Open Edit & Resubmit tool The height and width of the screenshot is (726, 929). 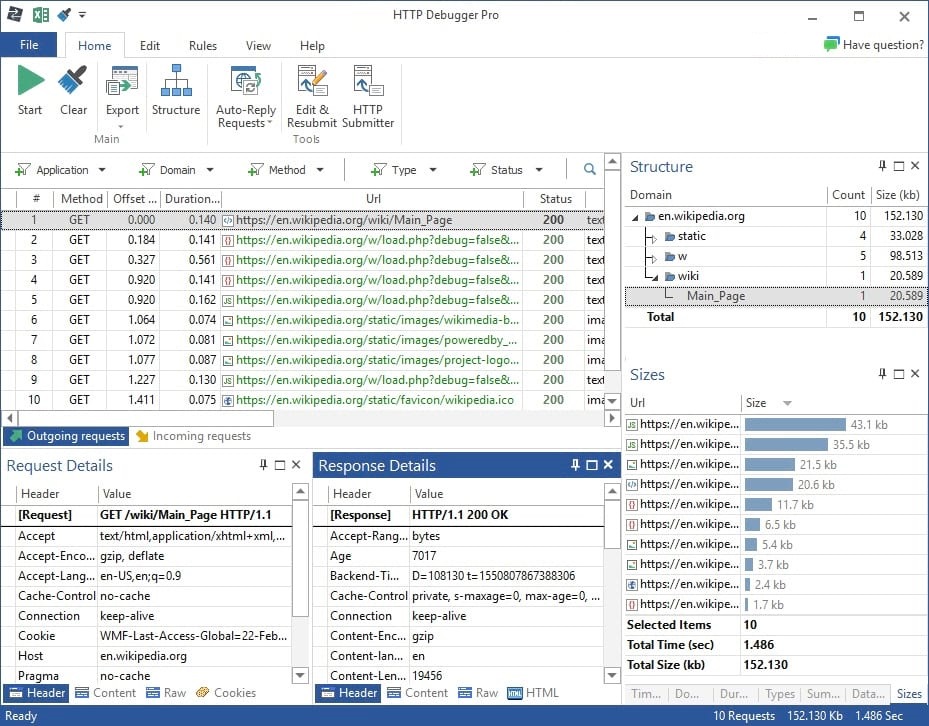tap(312, 97)
